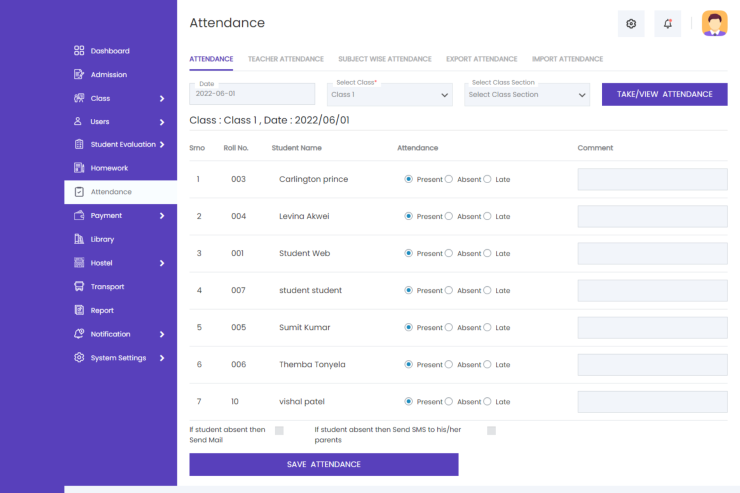Select the Attendance clipboard icon
Viewport: 740px width, 493px height.
tap(79, 192)
